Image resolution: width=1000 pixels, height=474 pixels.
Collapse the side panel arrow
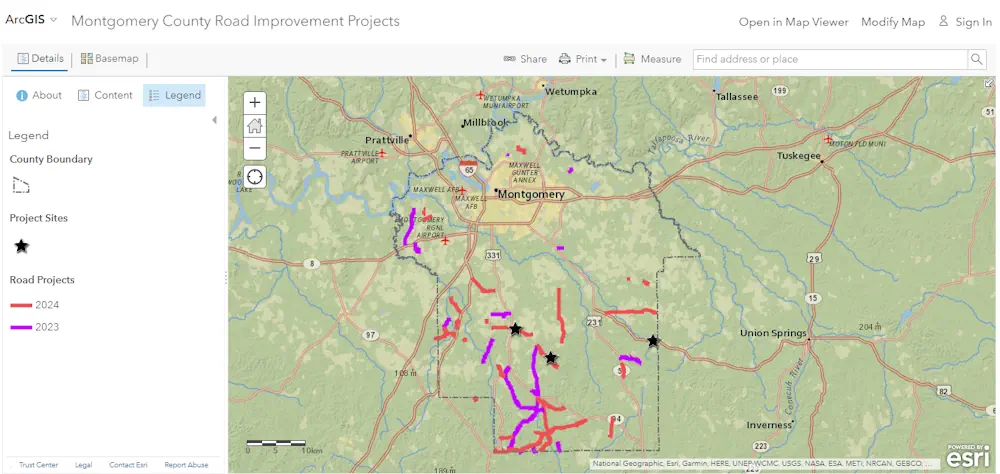pyautogui.click(x=214, y=120)
